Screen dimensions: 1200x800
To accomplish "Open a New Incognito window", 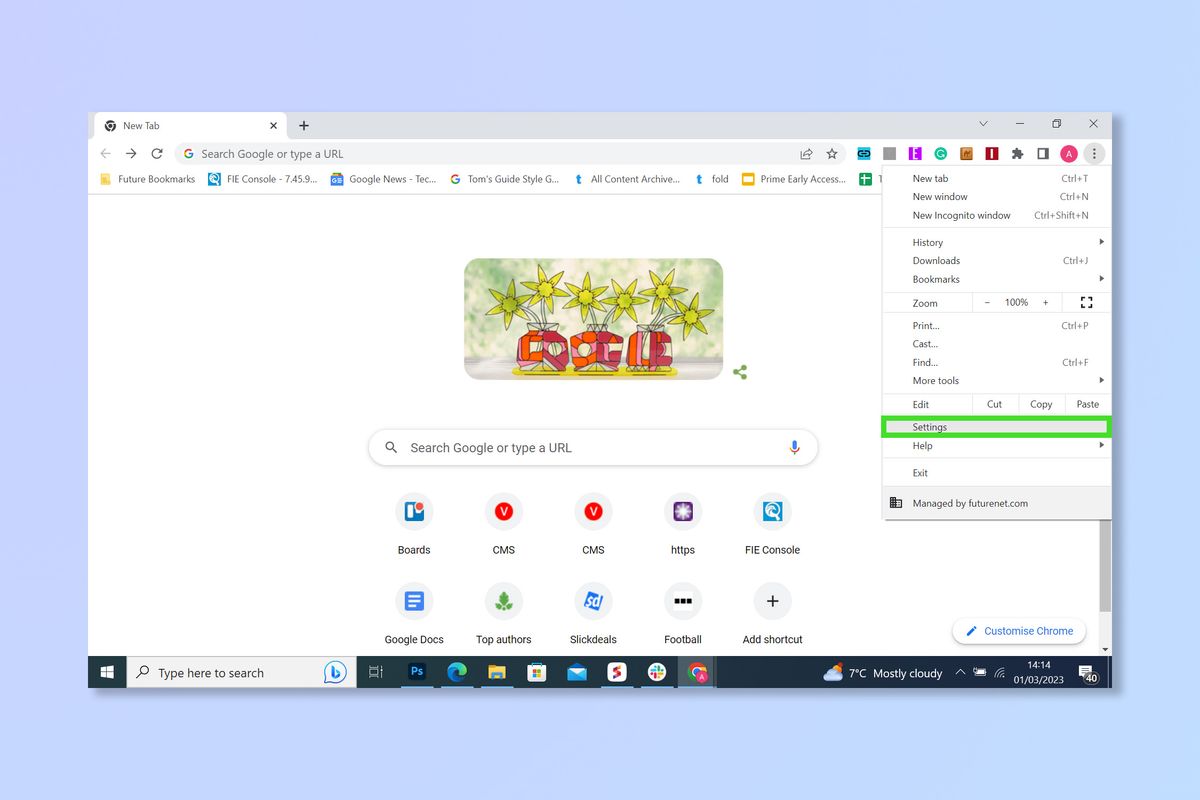I will [x=961, y=215].
